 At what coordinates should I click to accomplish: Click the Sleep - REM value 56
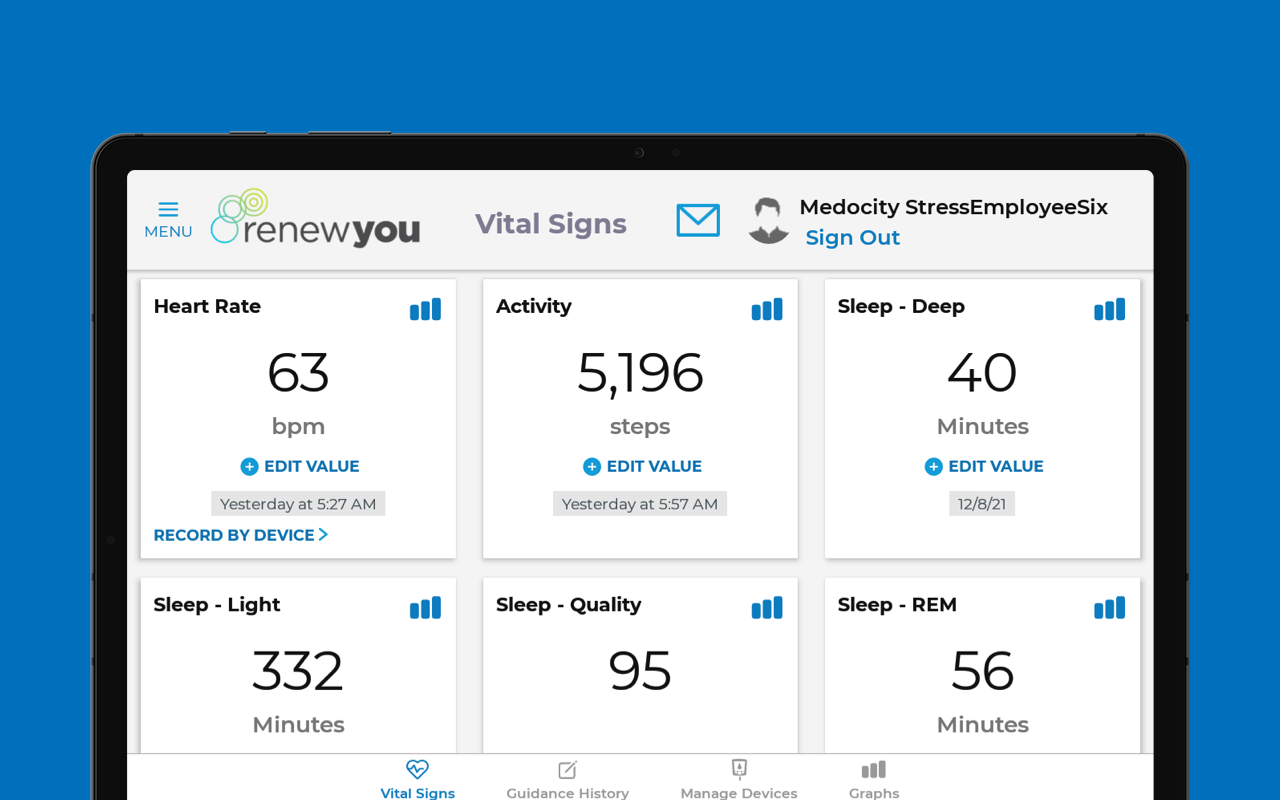pos(982,671)
